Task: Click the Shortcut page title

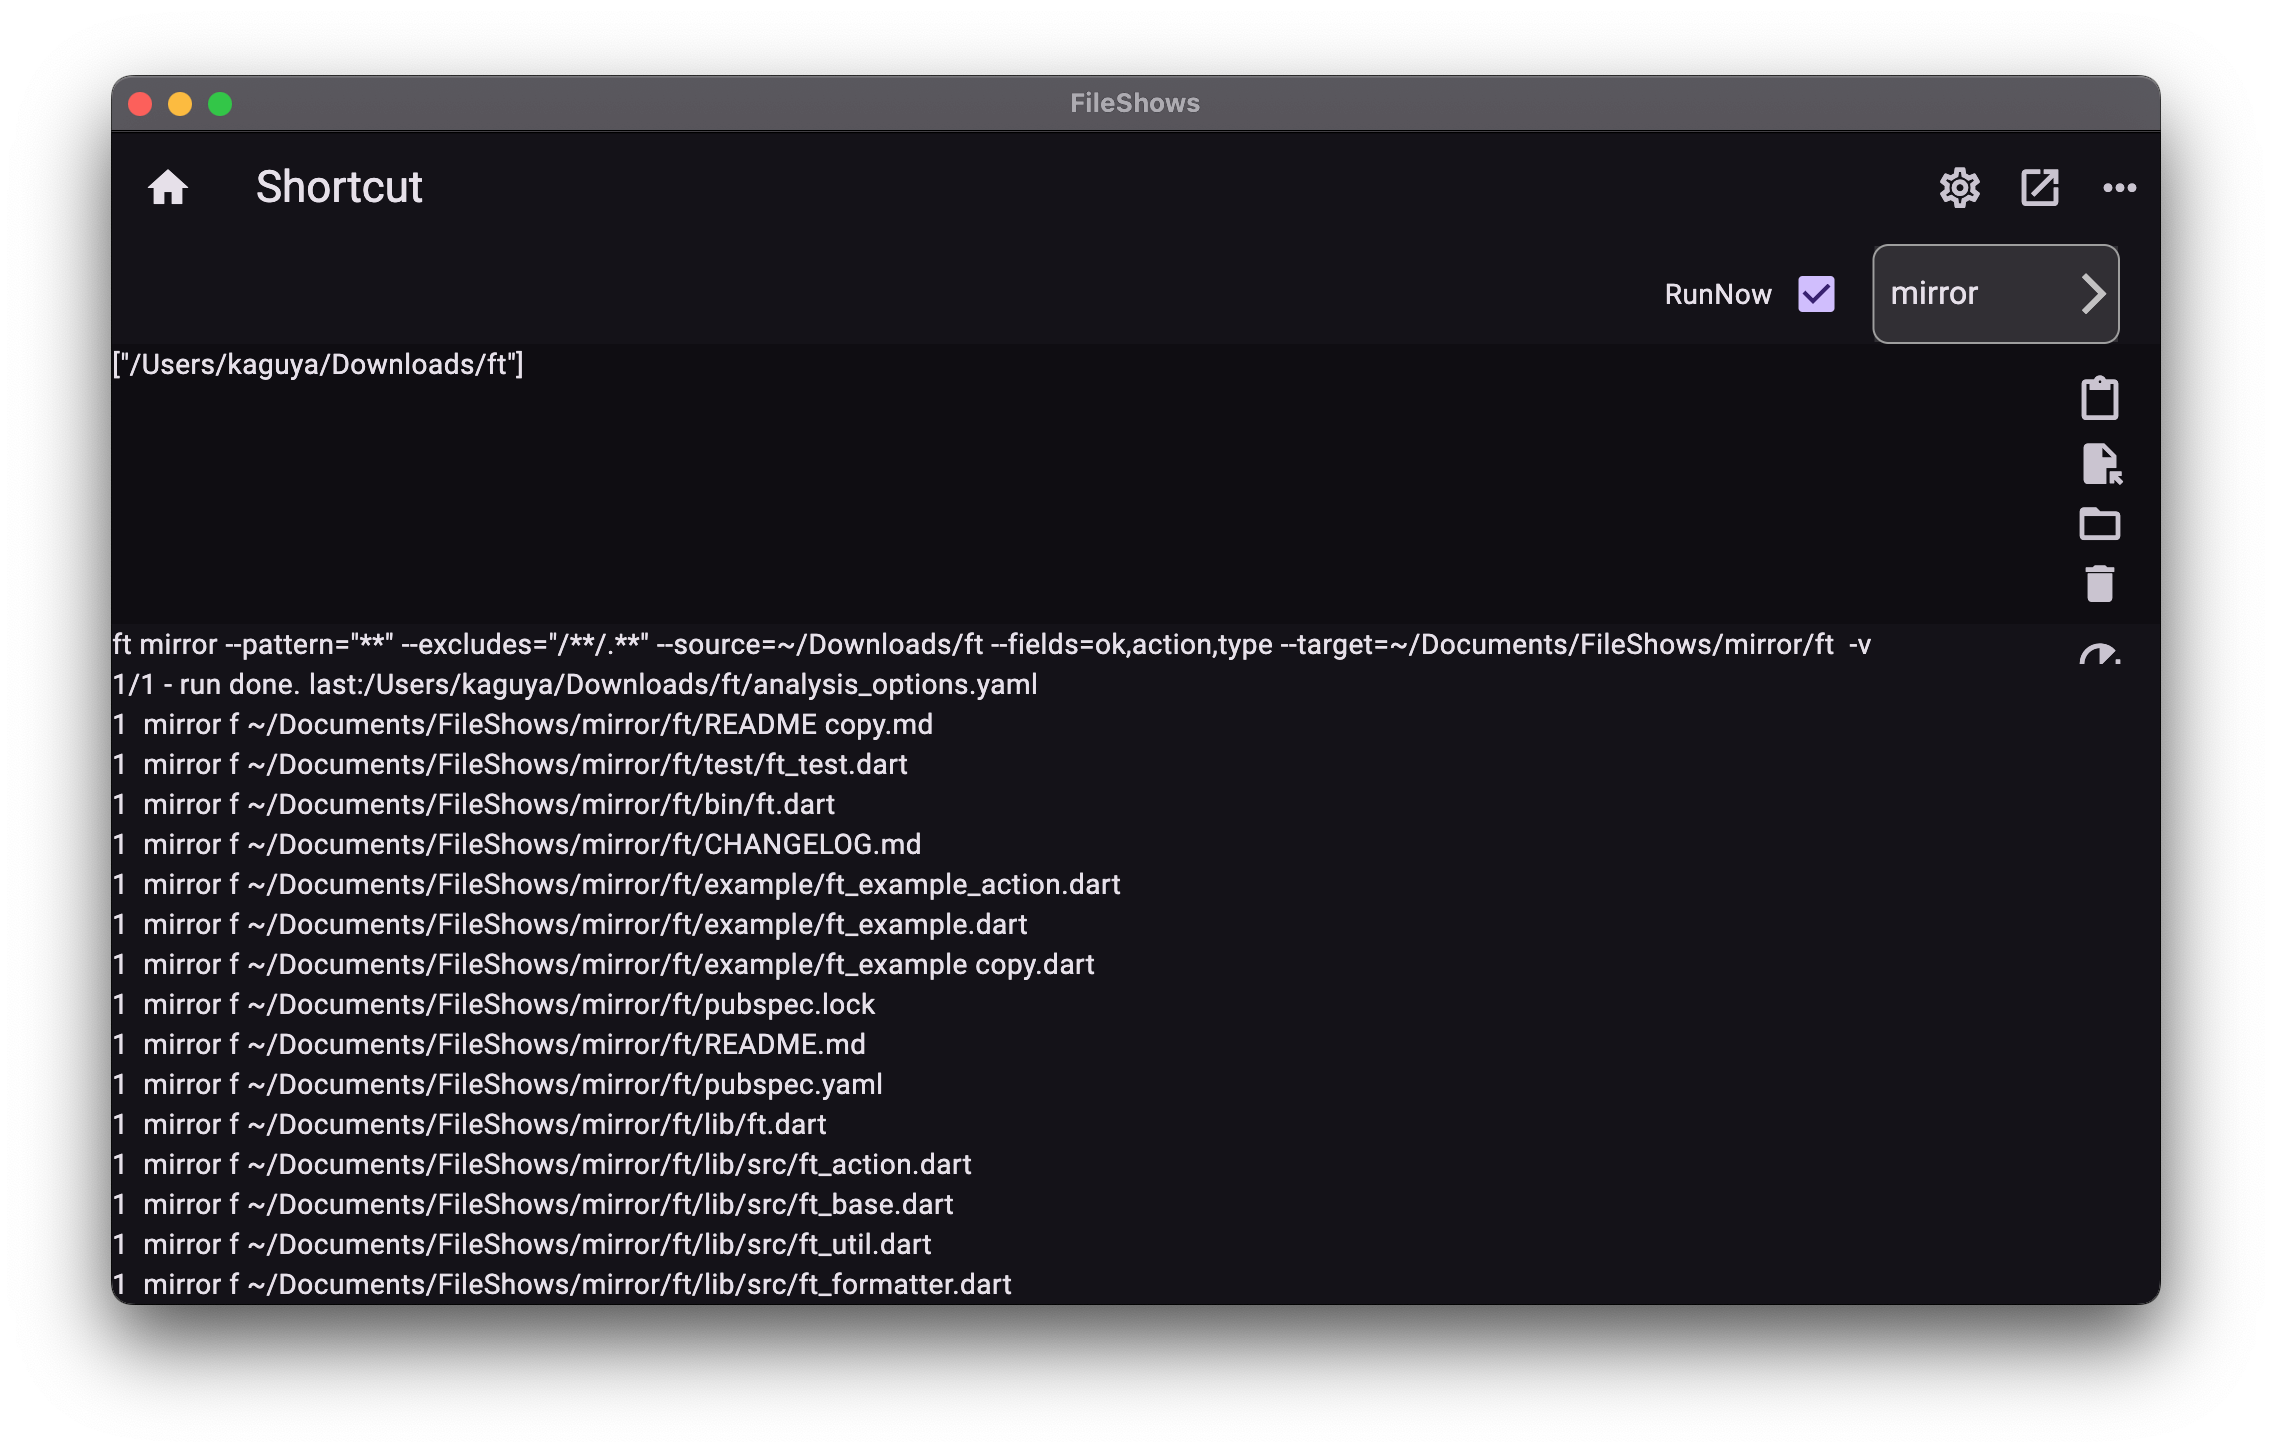Action: click(x=339, y=187)
